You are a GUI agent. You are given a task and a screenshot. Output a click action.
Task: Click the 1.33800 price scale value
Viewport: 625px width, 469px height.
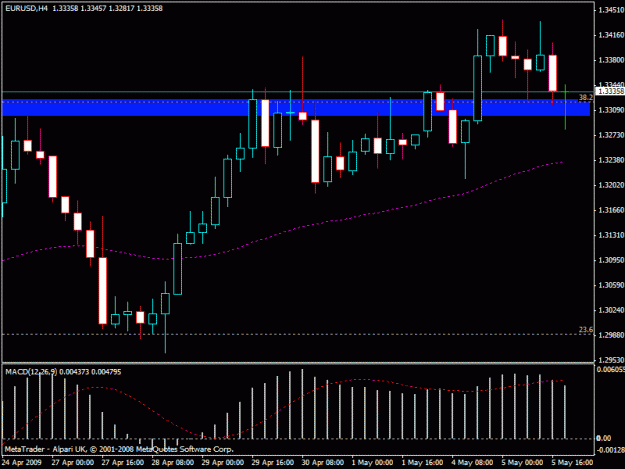pyautogui.click(x=611, y=60)
